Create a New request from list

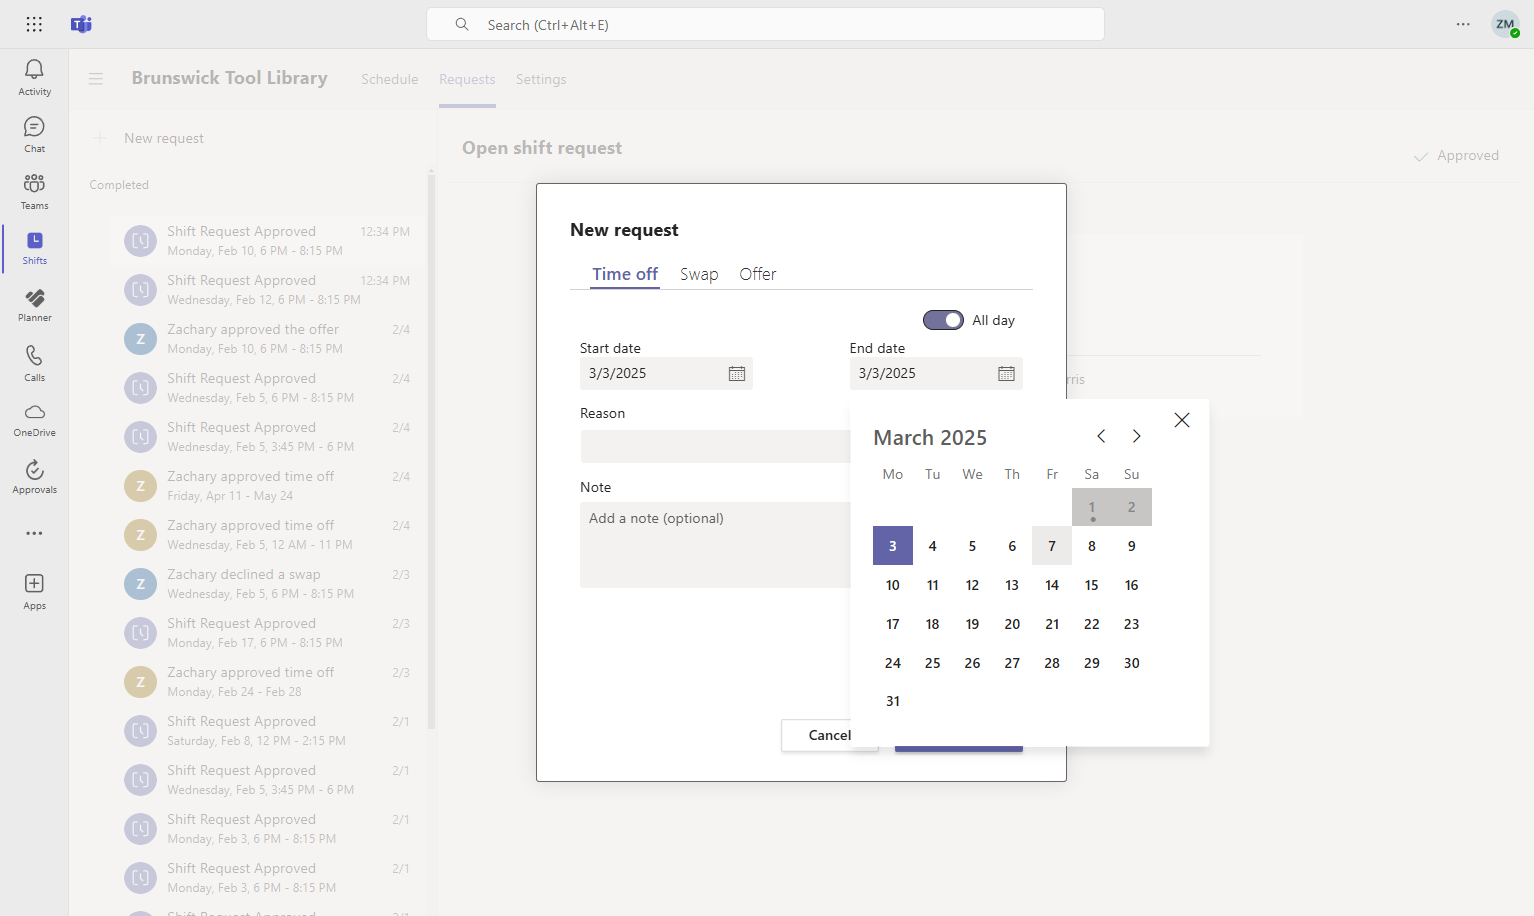tap(149, 138)
